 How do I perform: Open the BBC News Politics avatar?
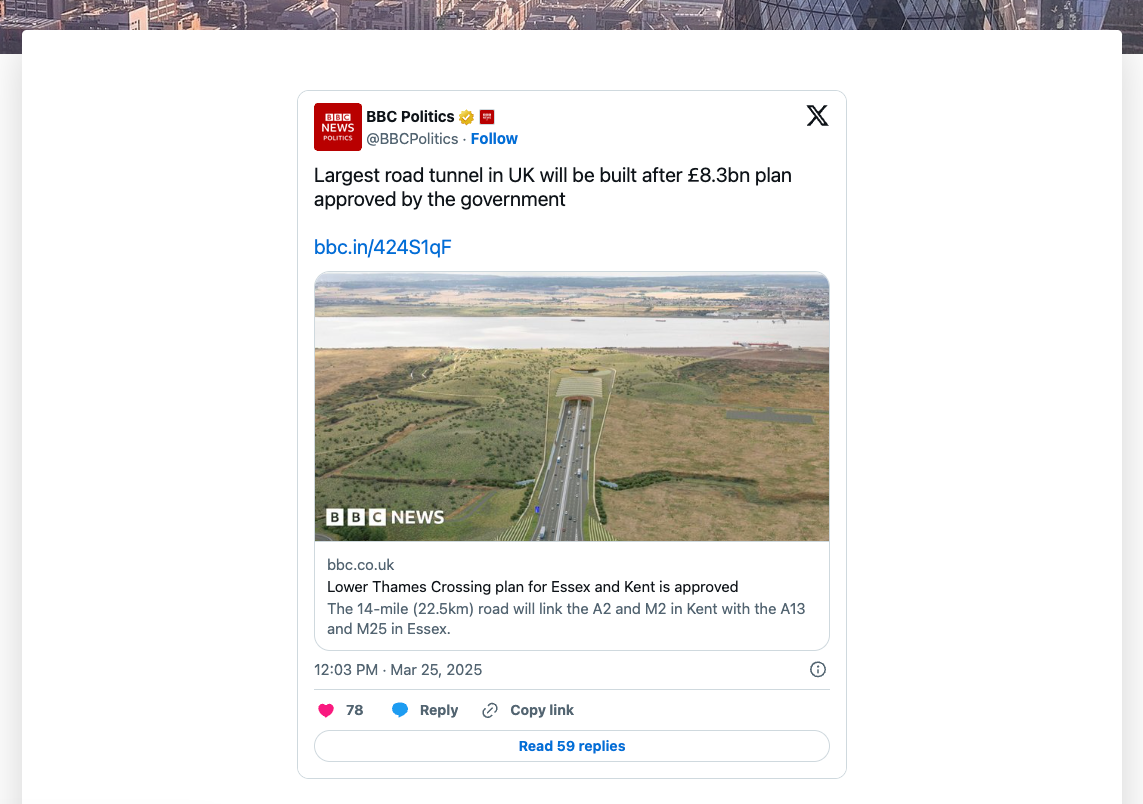coord(338,127)
